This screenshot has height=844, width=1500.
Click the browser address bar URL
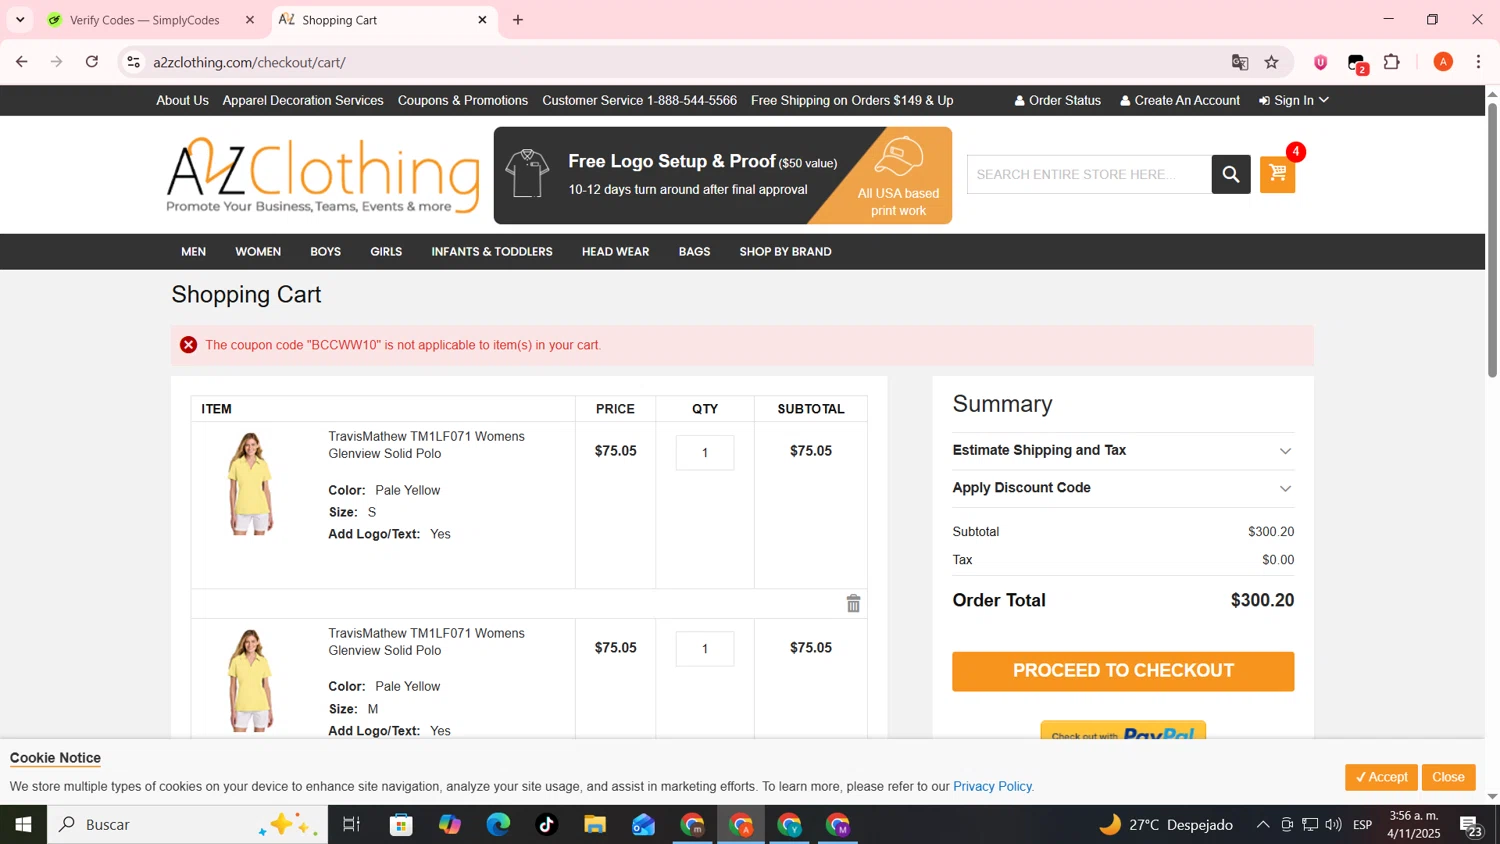(249, 62)
